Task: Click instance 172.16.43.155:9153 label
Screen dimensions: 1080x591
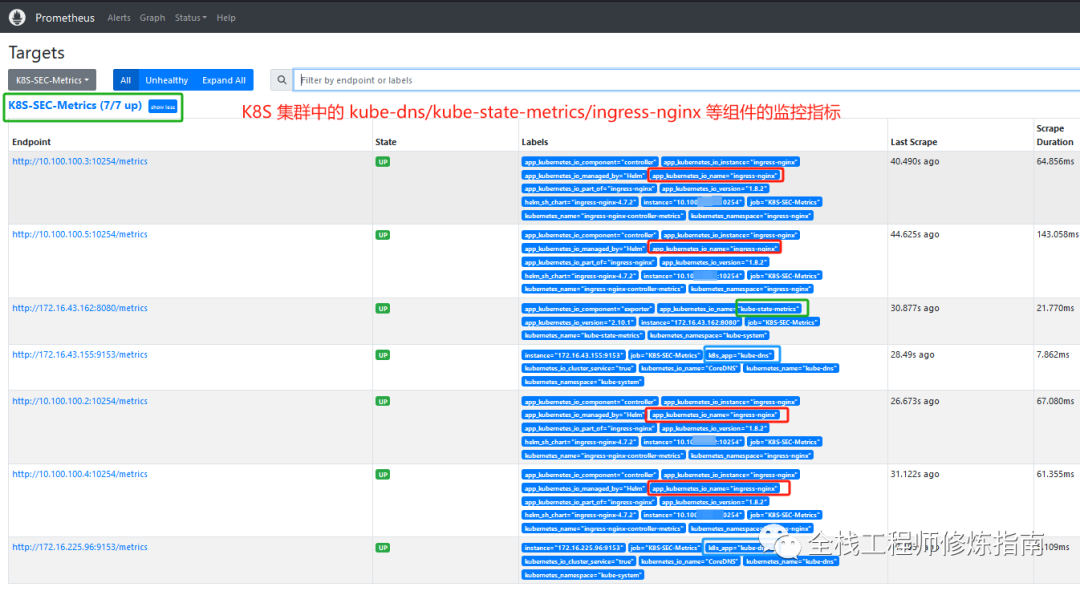Action: [573, 355]
